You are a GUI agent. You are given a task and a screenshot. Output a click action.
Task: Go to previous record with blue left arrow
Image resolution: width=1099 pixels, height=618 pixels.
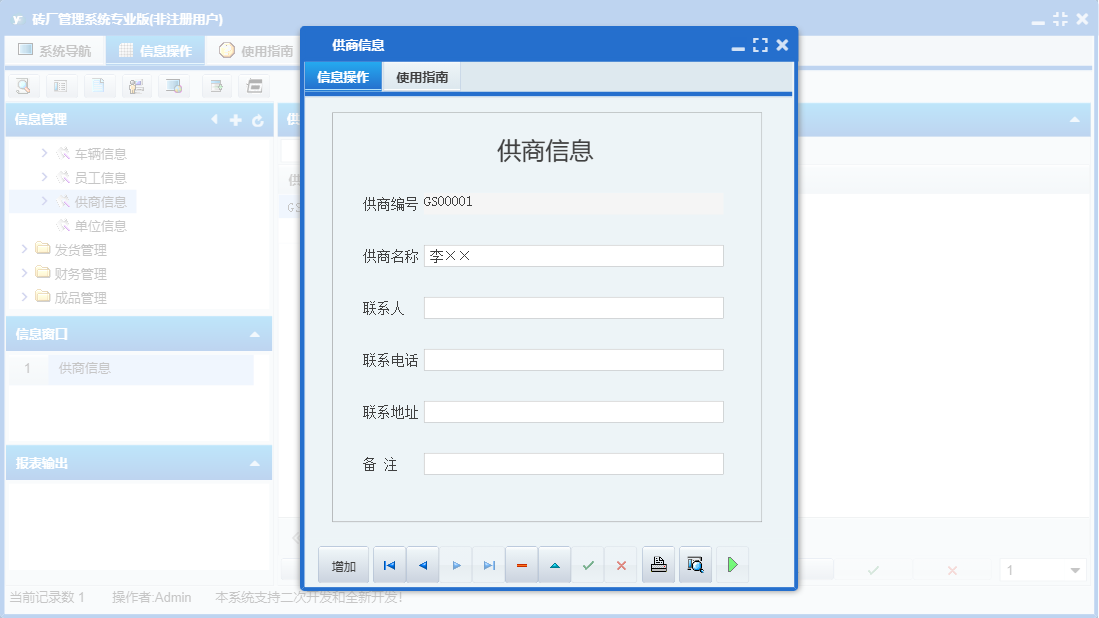pyautogui.click(x=422, y=564)
